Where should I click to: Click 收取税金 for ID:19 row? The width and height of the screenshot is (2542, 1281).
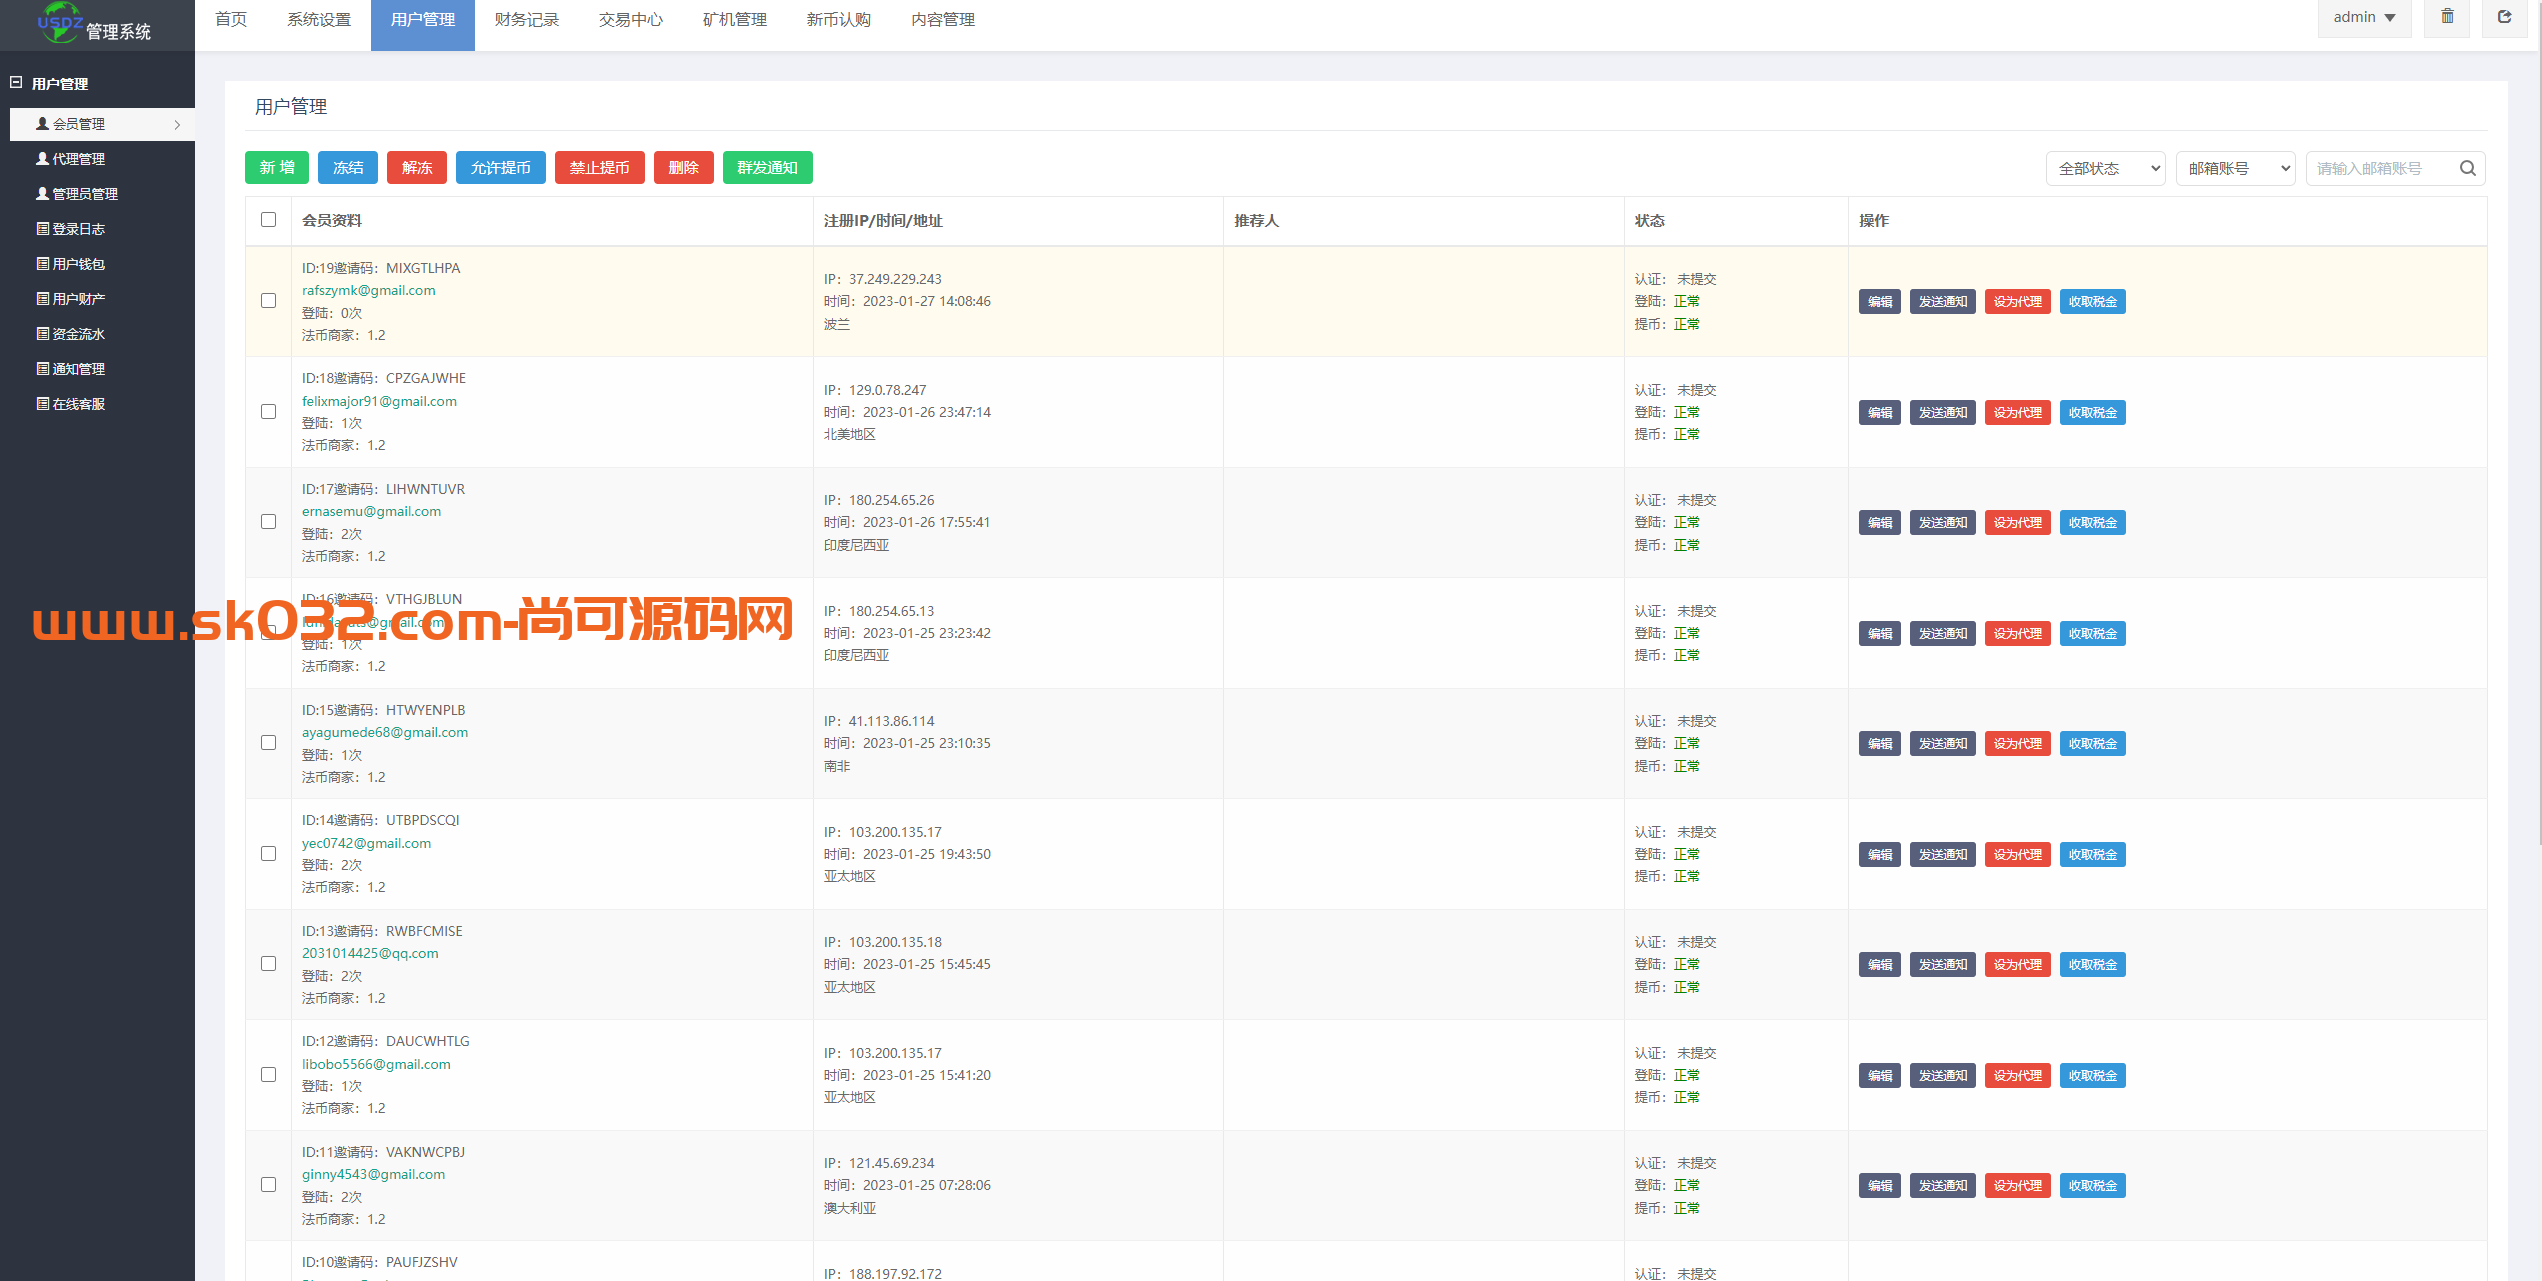2093,302
